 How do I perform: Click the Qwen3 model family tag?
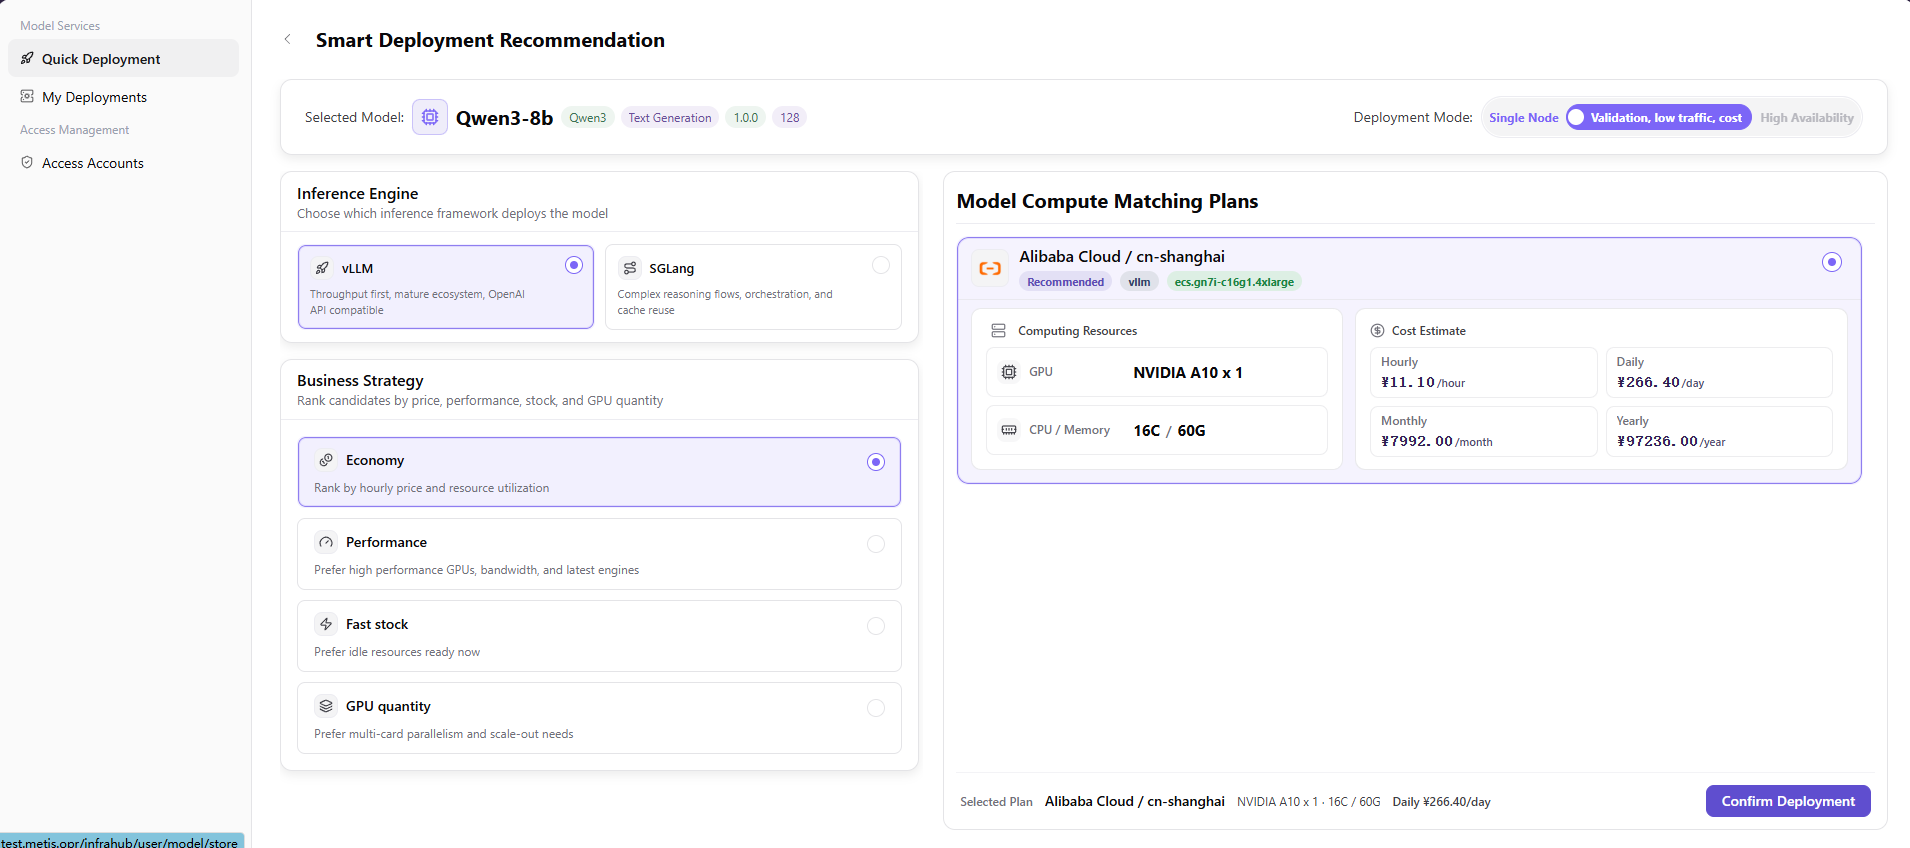[588, 117]
